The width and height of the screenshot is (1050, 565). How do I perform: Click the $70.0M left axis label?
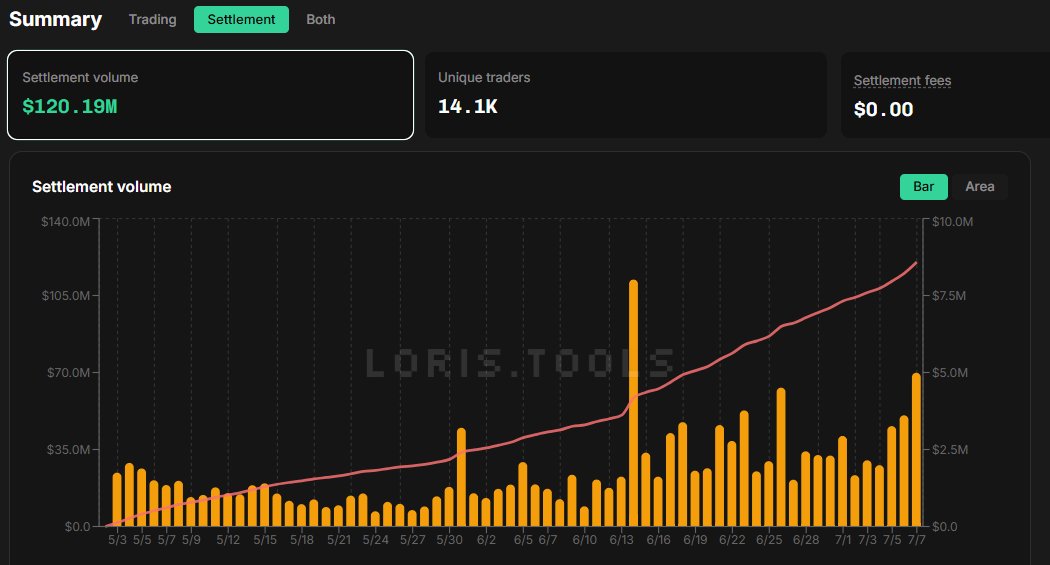point(68,372)
